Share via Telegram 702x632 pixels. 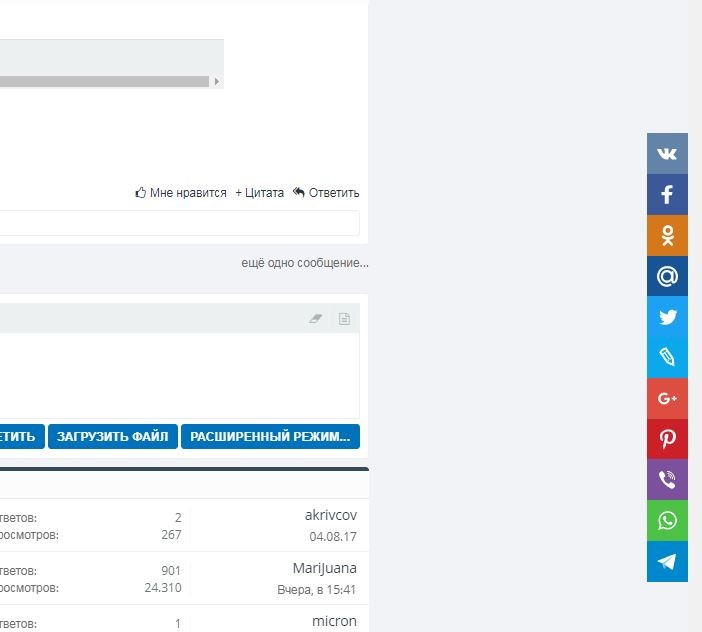667,561
